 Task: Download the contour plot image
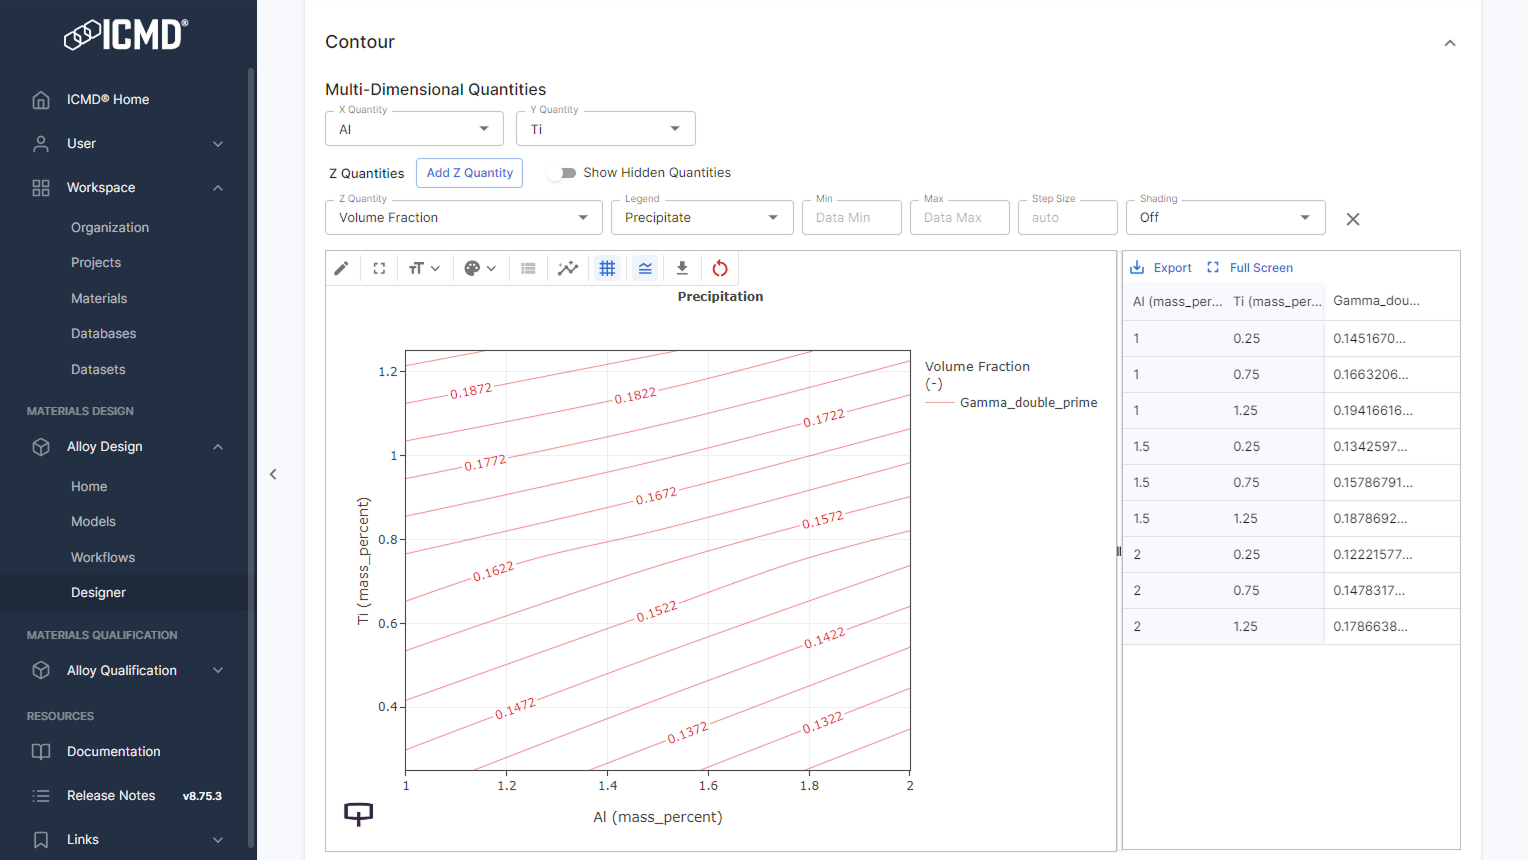click(682, 268)
